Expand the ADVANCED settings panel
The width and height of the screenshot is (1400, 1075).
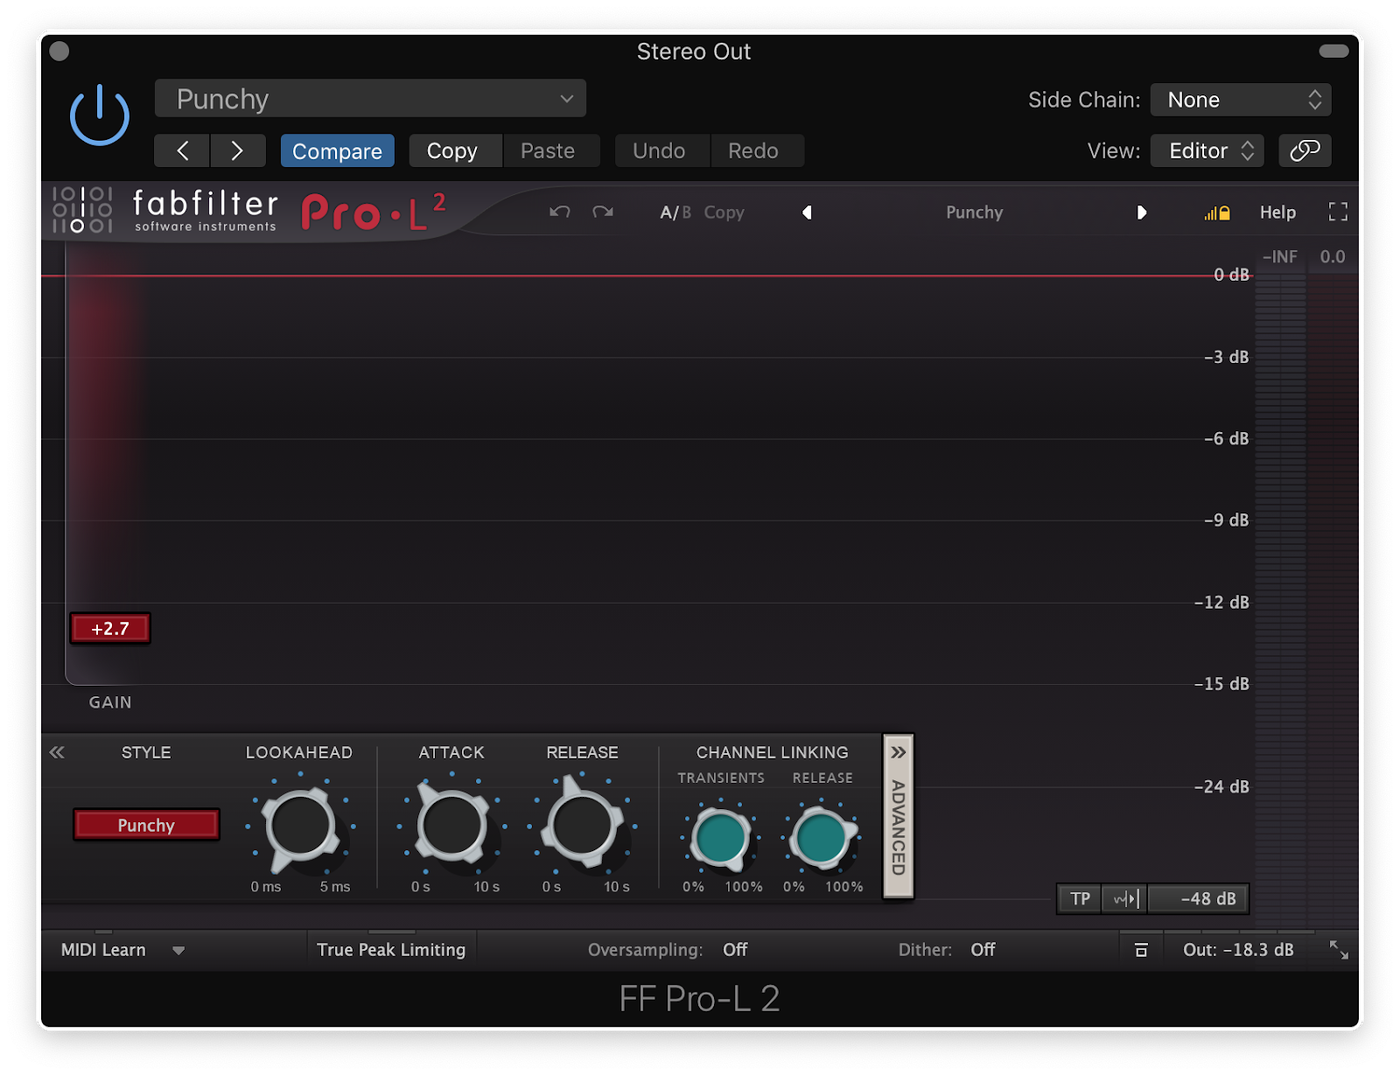(898, 817)
